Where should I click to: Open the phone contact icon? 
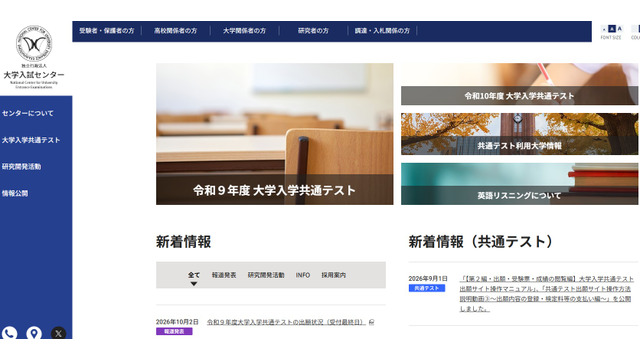[x=9, y=333]
